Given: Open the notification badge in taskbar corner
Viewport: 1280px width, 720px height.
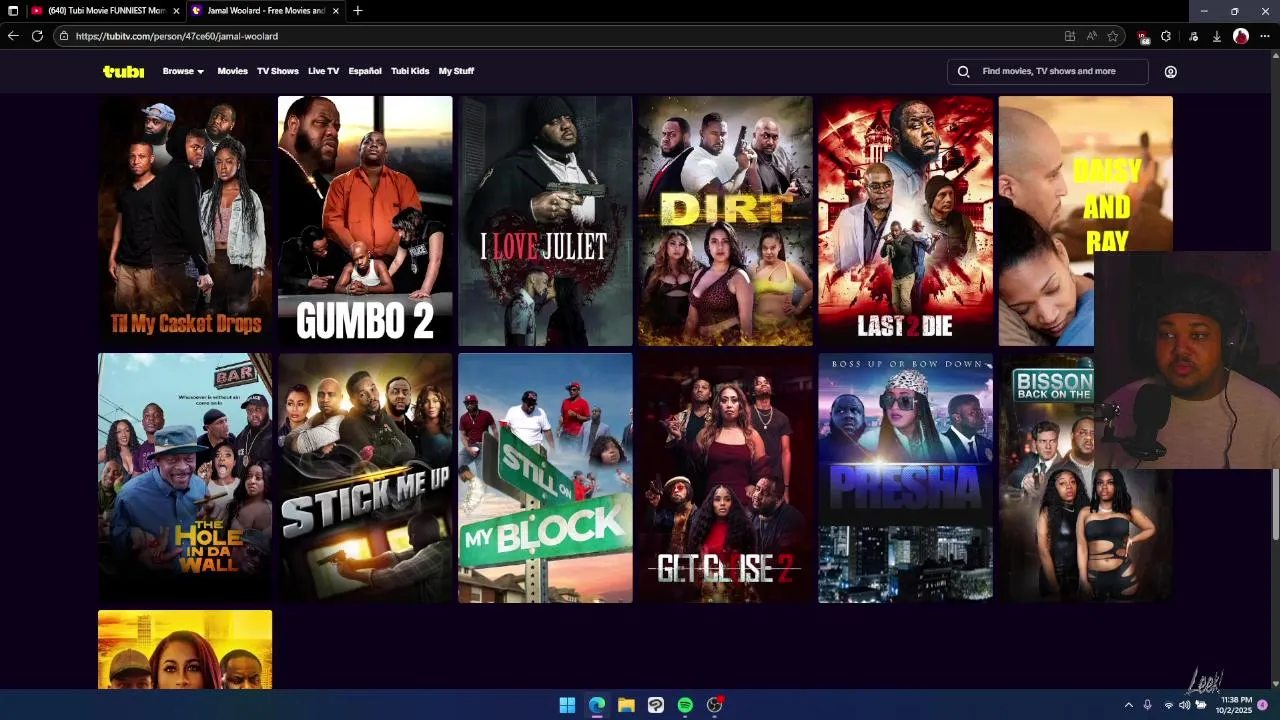Looking at the screenshot, I should [x=1263, y=705].
